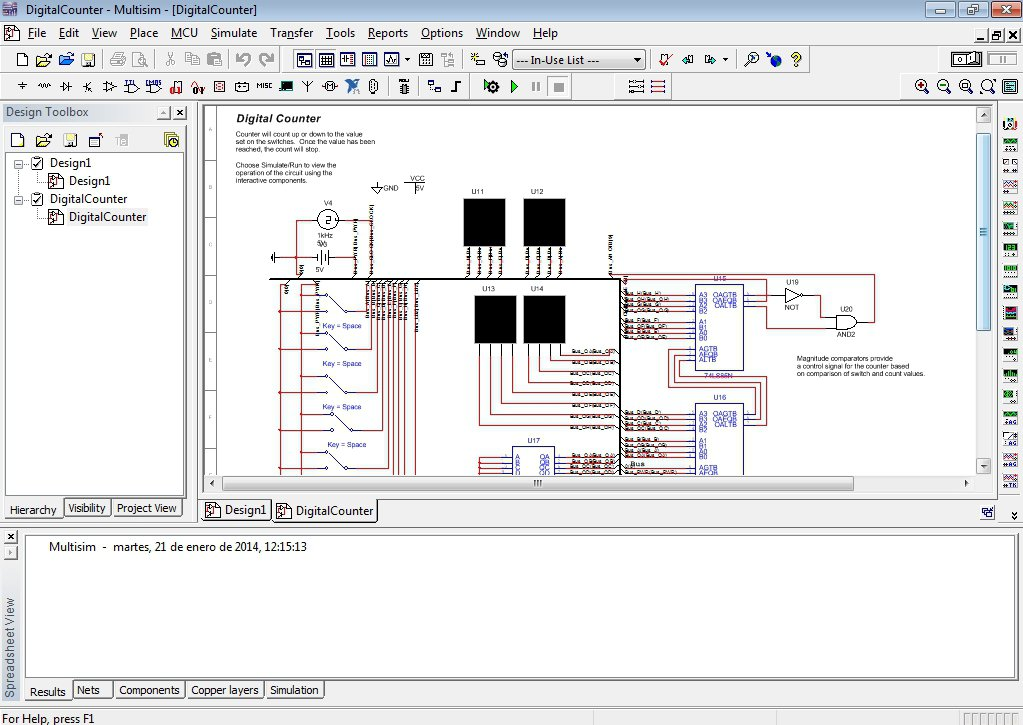1023x725 pixels.
Task: Toggle the Spreadsheet View toolbar button
Action: tap(325, 60)
